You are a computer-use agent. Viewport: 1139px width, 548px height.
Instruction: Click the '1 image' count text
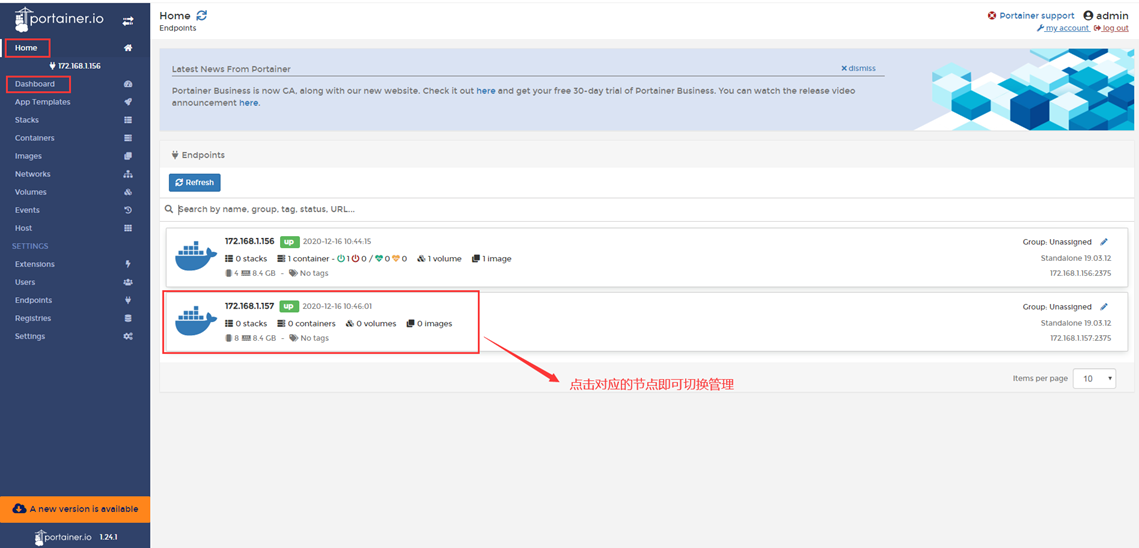497,259
